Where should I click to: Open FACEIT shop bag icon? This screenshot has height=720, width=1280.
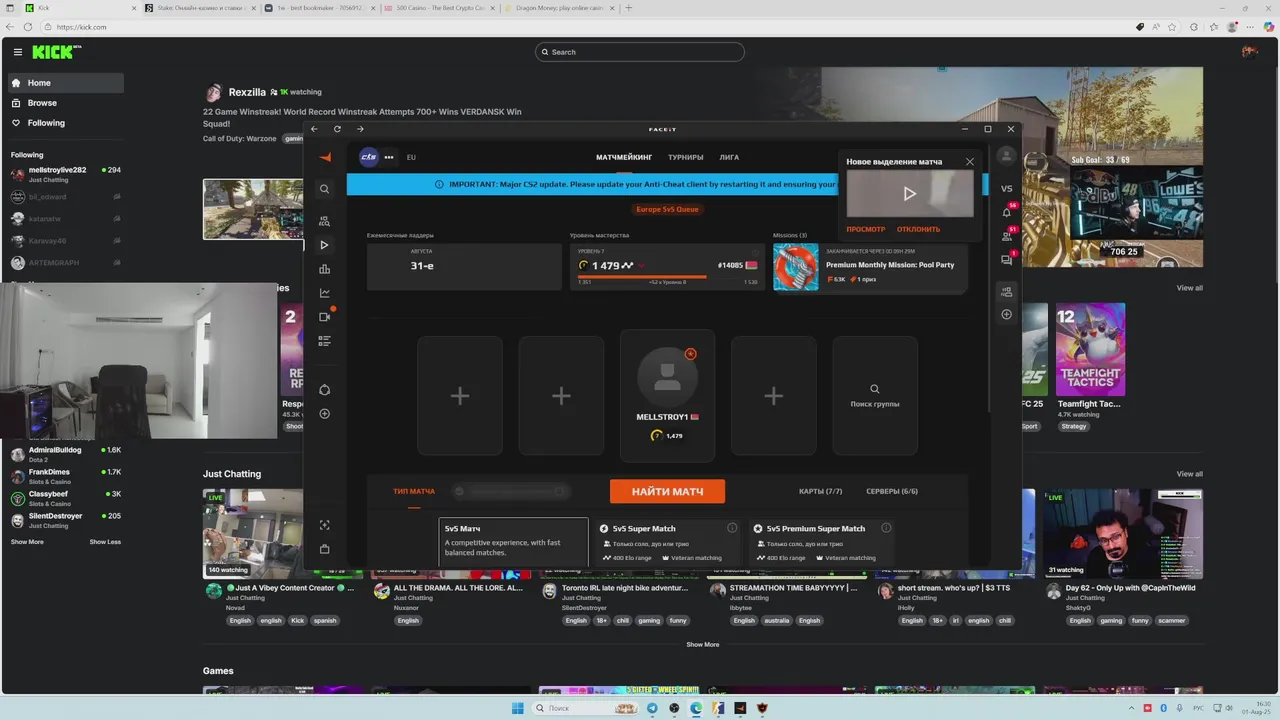point(324,549)
